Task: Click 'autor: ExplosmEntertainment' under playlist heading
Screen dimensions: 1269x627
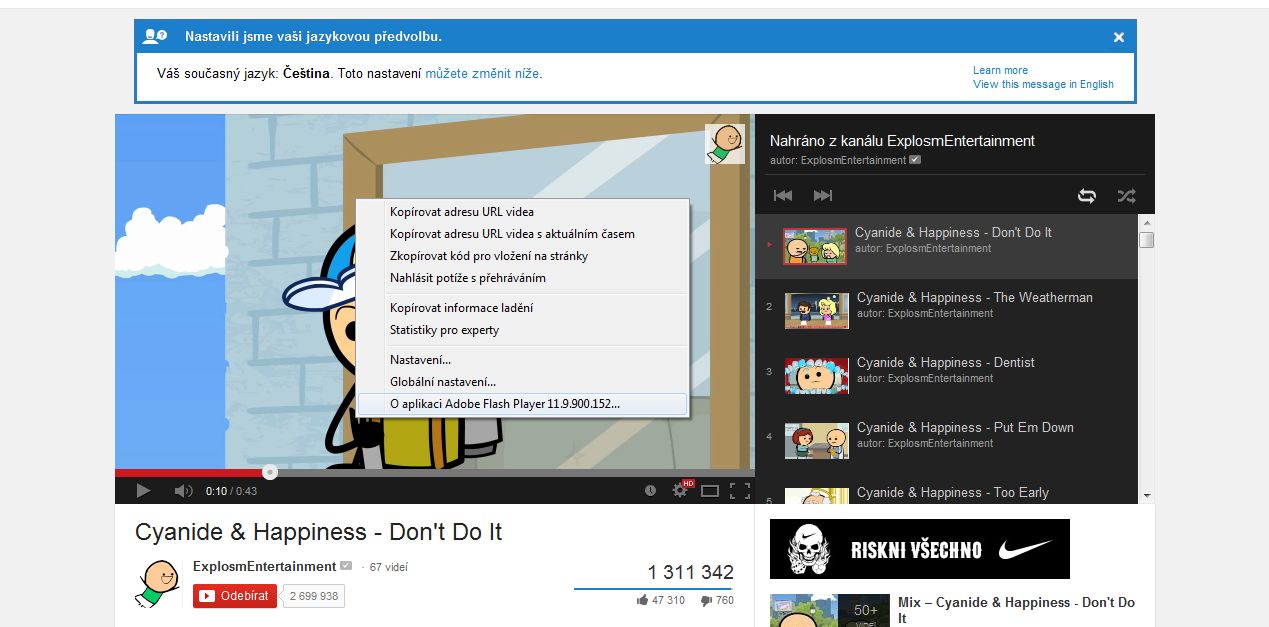Action: click(x=838, y=160)
